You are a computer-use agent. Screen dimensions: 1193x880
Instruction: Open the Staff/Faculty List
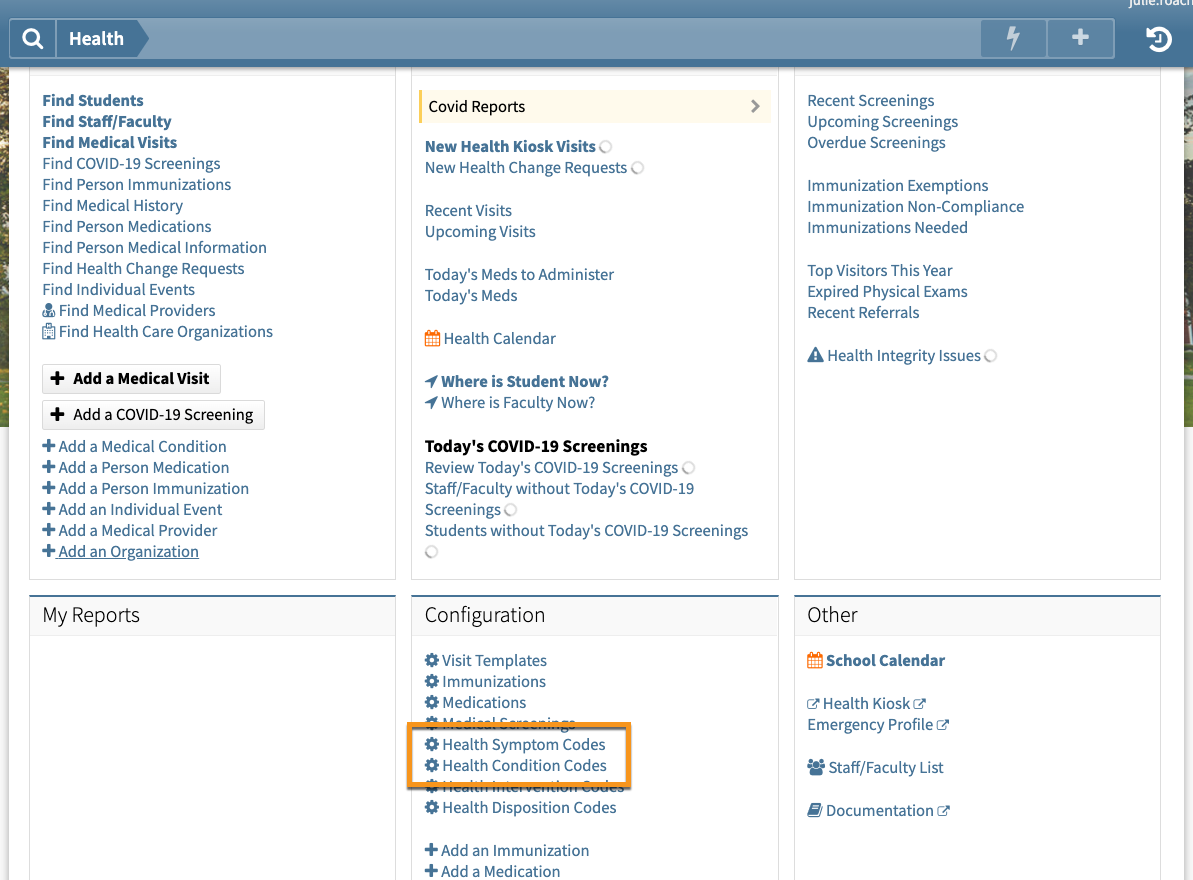[885, 768]
